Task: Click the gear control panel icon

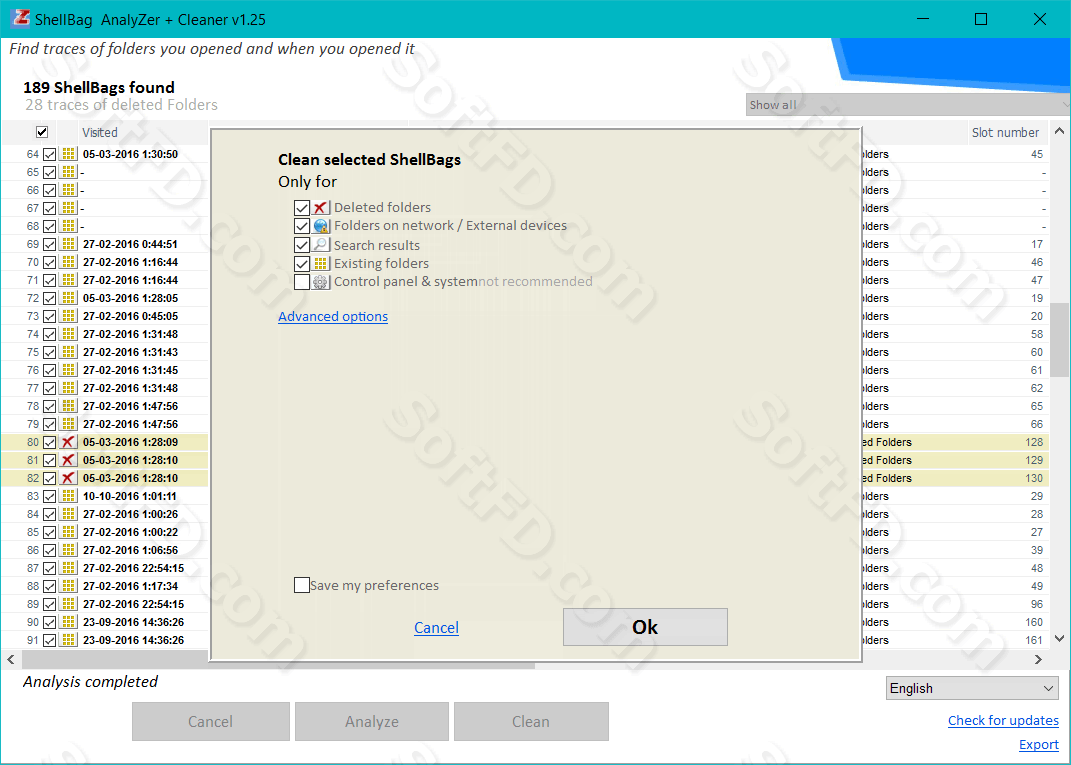Action: [320, 282]
